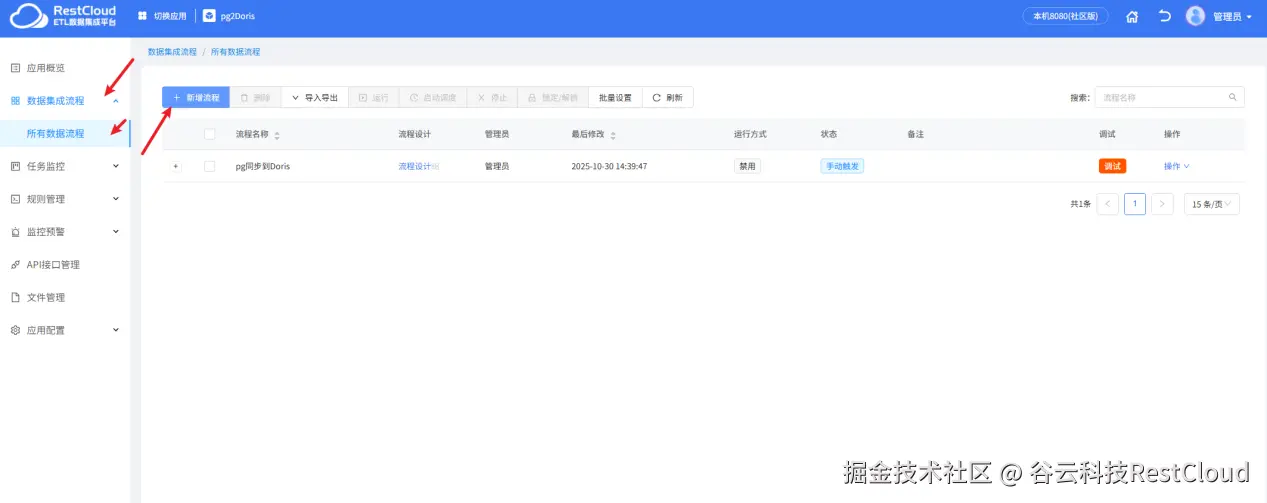This screenshot has width=1267, height=503.
Task: Click the 手动触发 status tag
Action: [x=842, y=166]
